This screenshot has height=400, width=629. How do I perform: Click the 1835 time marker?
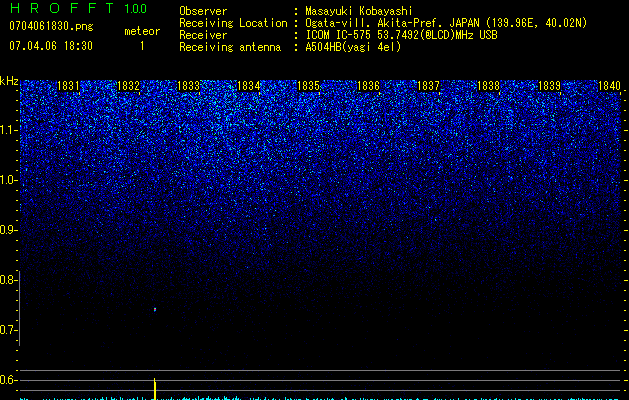point(308,86)
